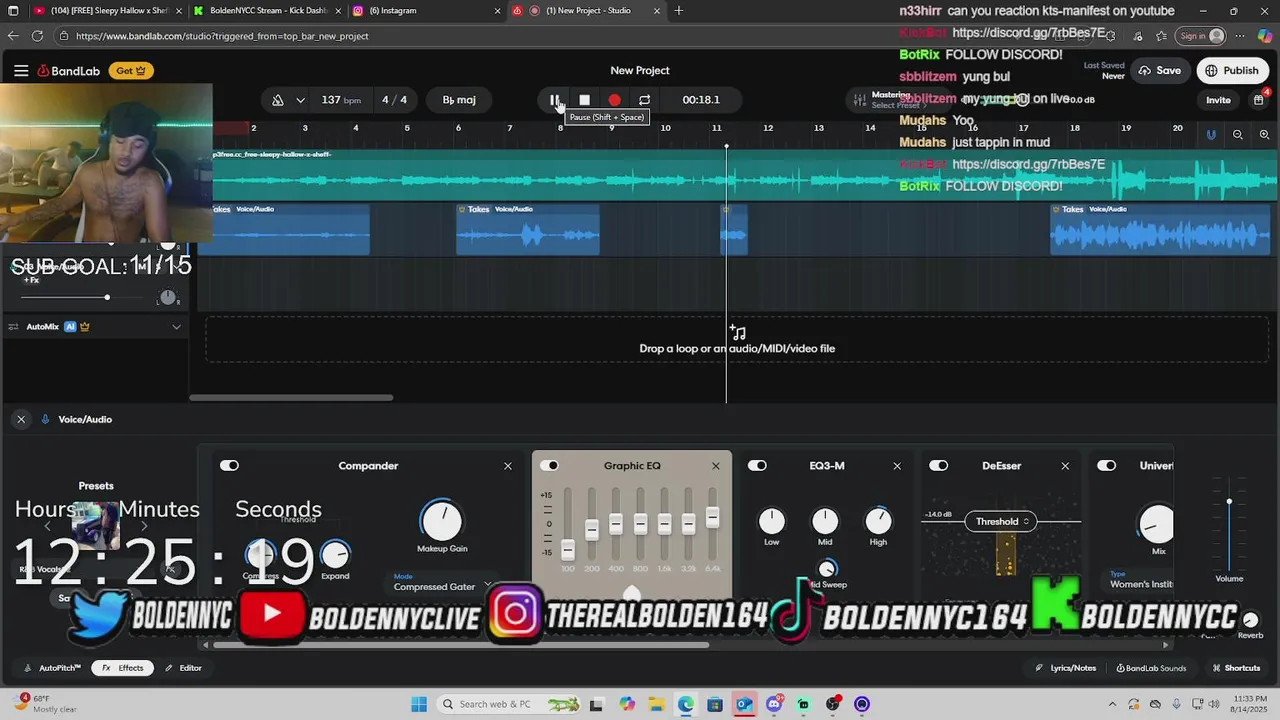Screen dimensions: 1280x720
Task: Adjust the reverb Mix knob
Action: 1157,523
